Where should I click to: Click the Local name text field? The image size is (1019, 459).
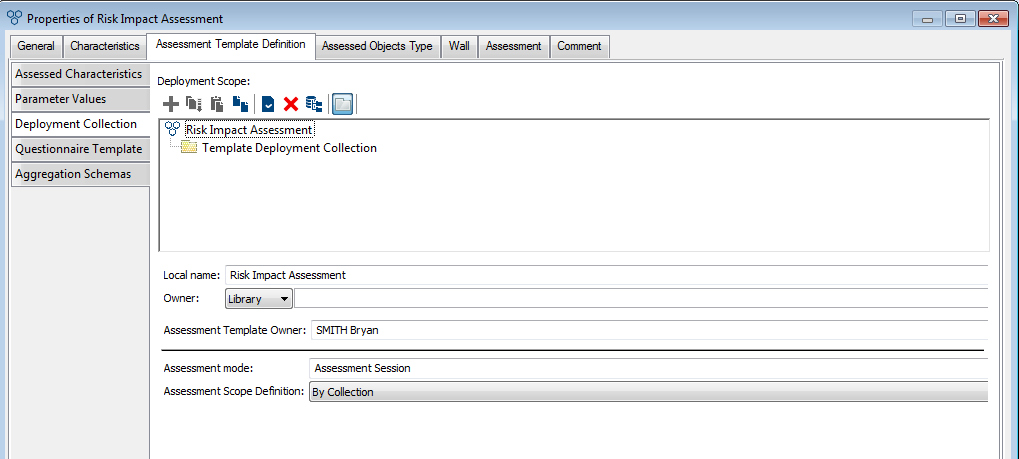click(x=605, y=275)
